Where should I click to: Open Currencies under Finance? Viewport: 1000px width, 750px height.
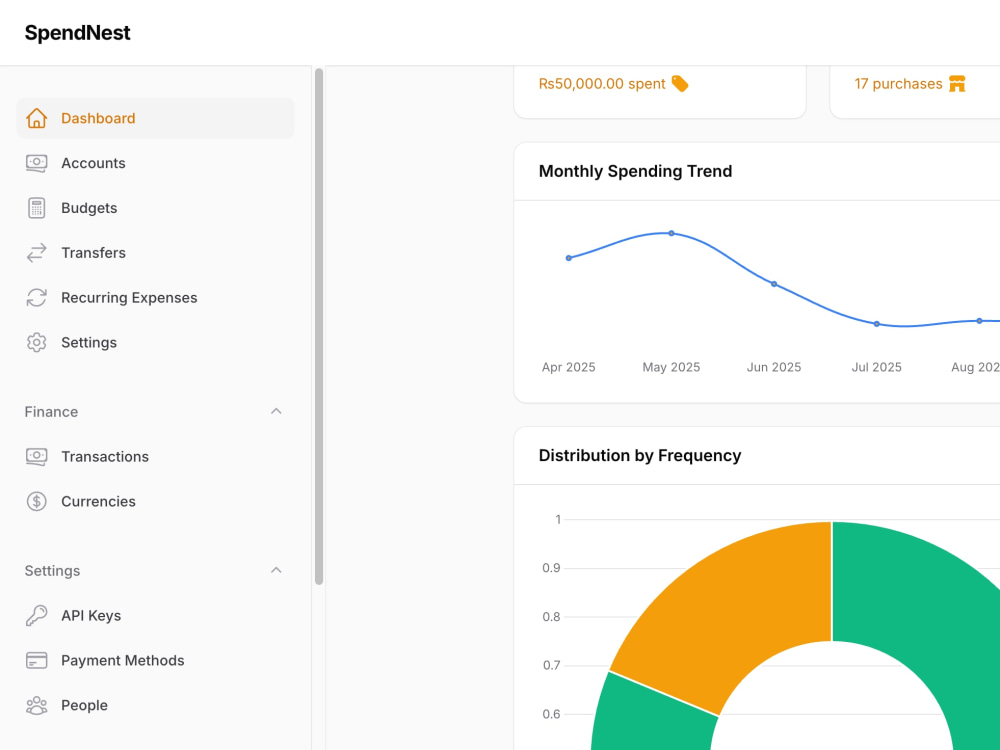155,501
